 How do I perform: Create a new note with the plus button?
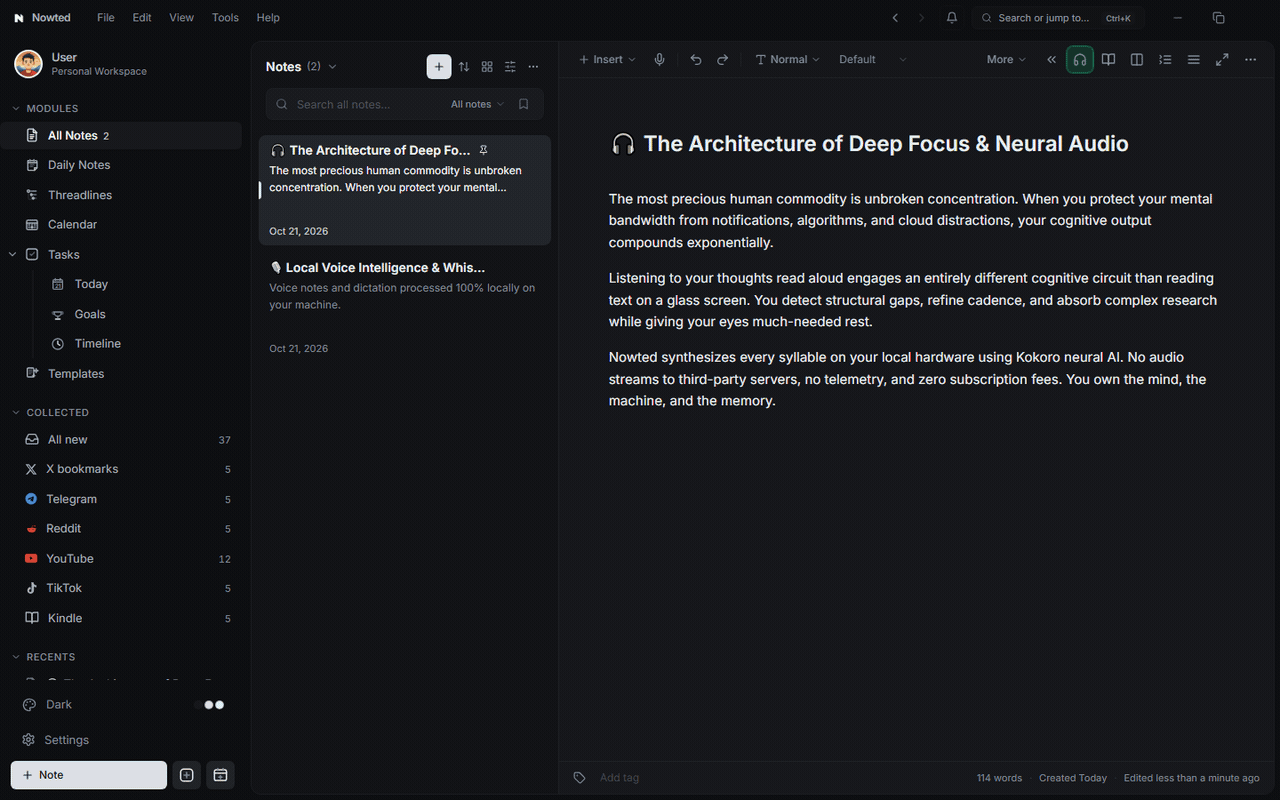click(x=439, y=67)
